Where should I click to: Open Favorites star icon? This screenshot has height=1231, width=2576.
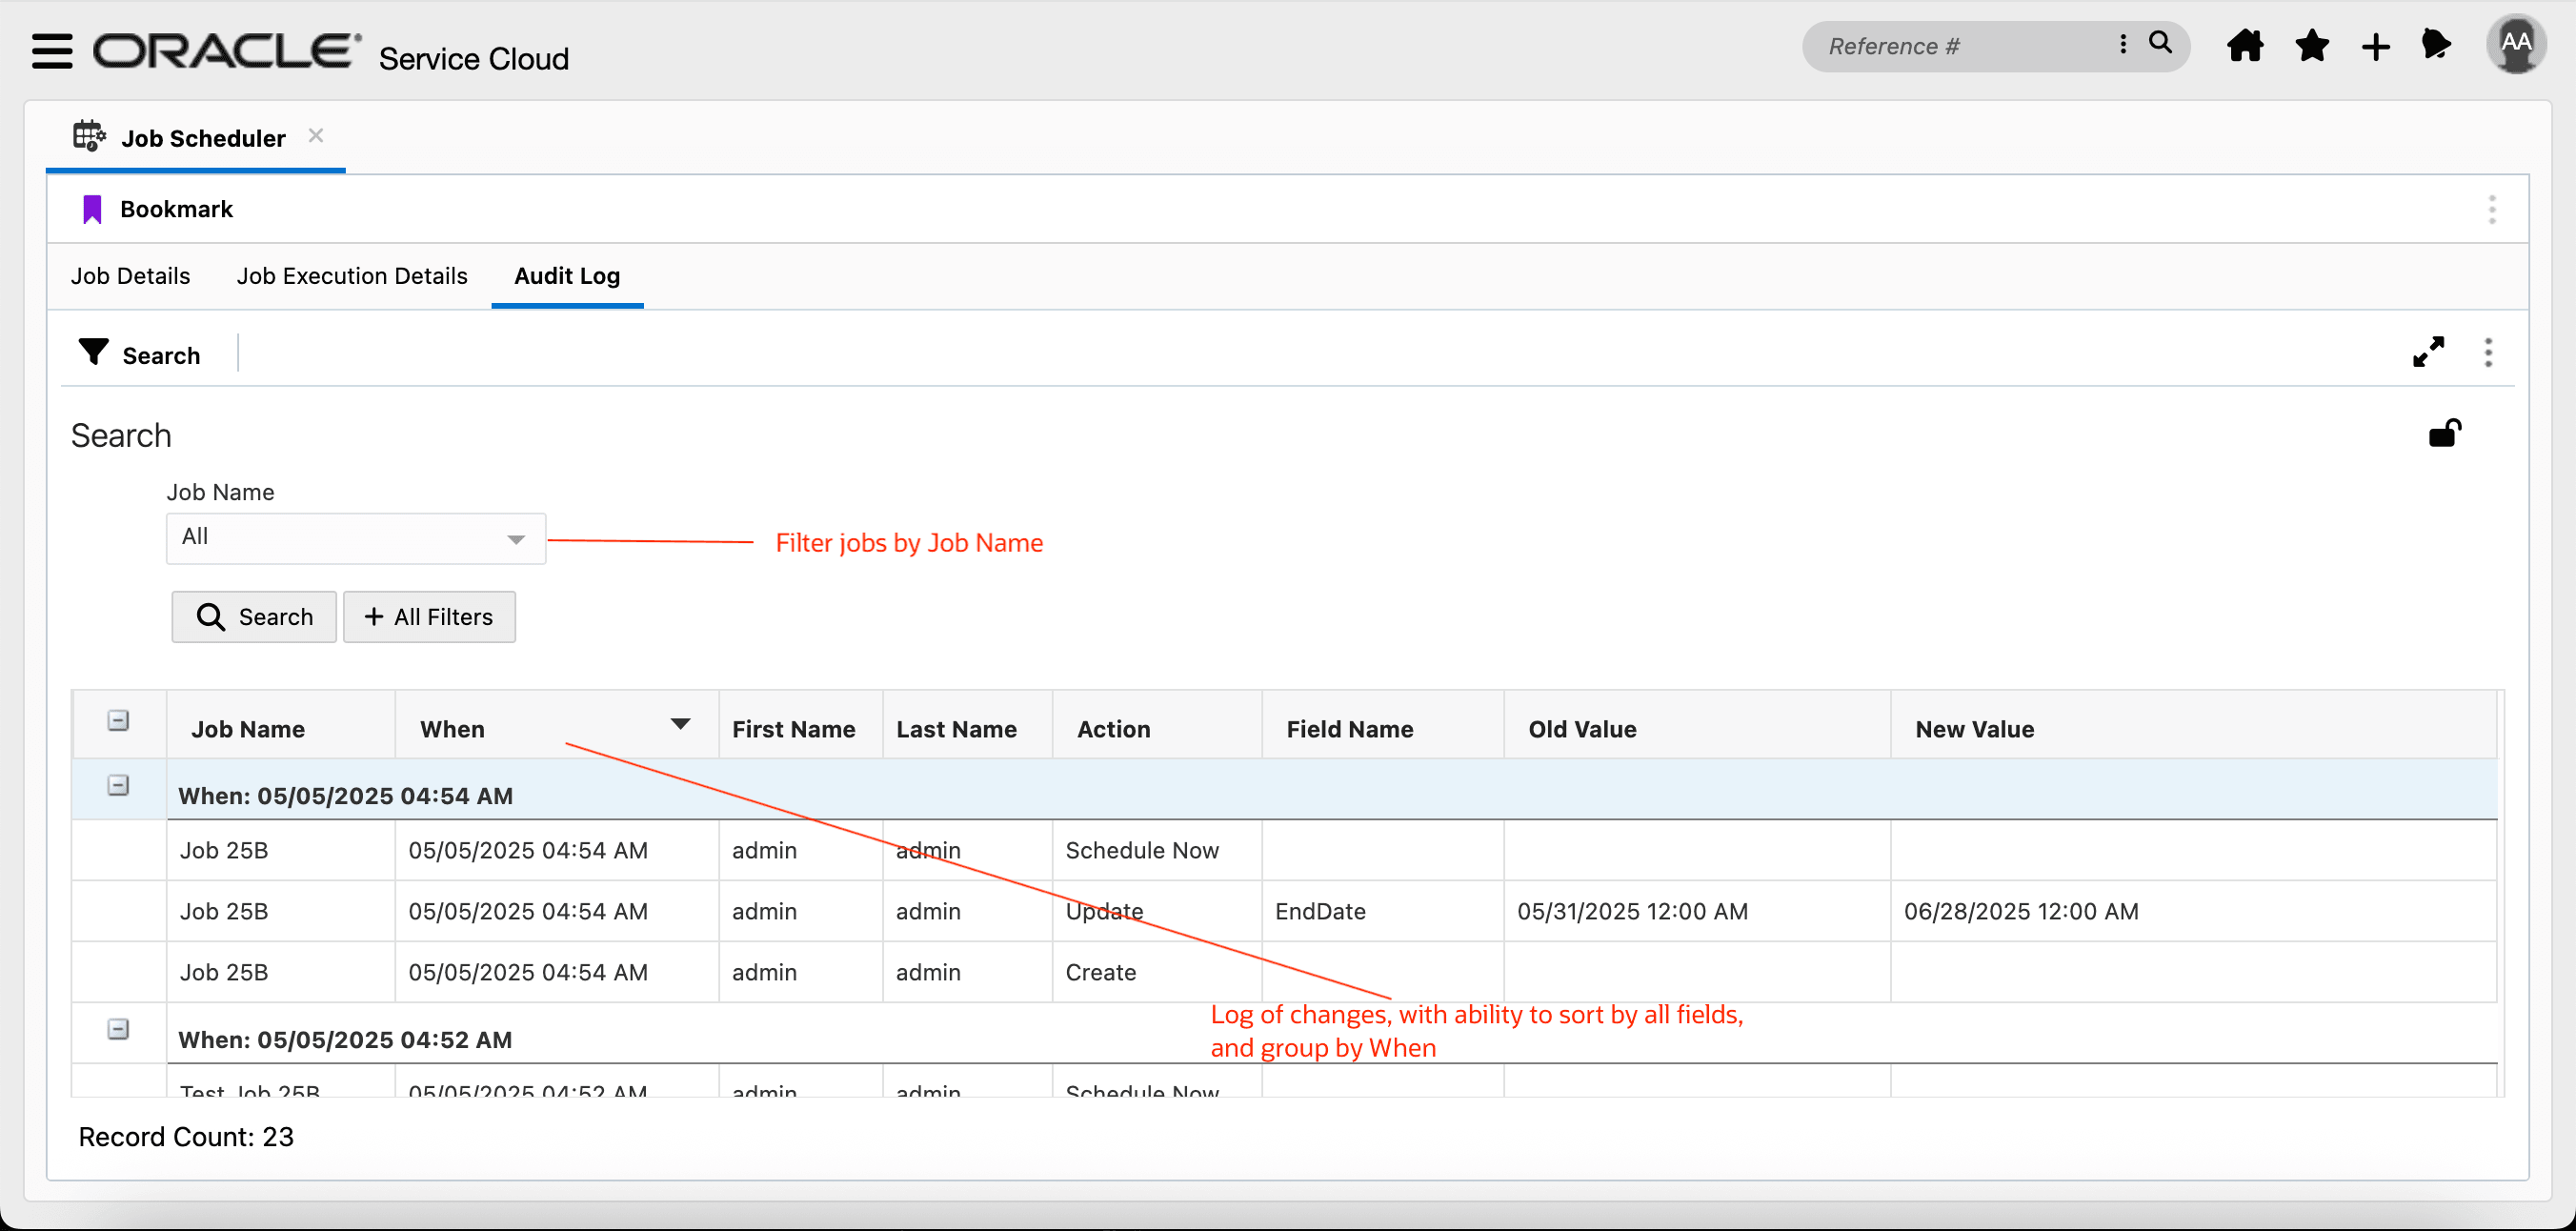(x=2311, y=46)
